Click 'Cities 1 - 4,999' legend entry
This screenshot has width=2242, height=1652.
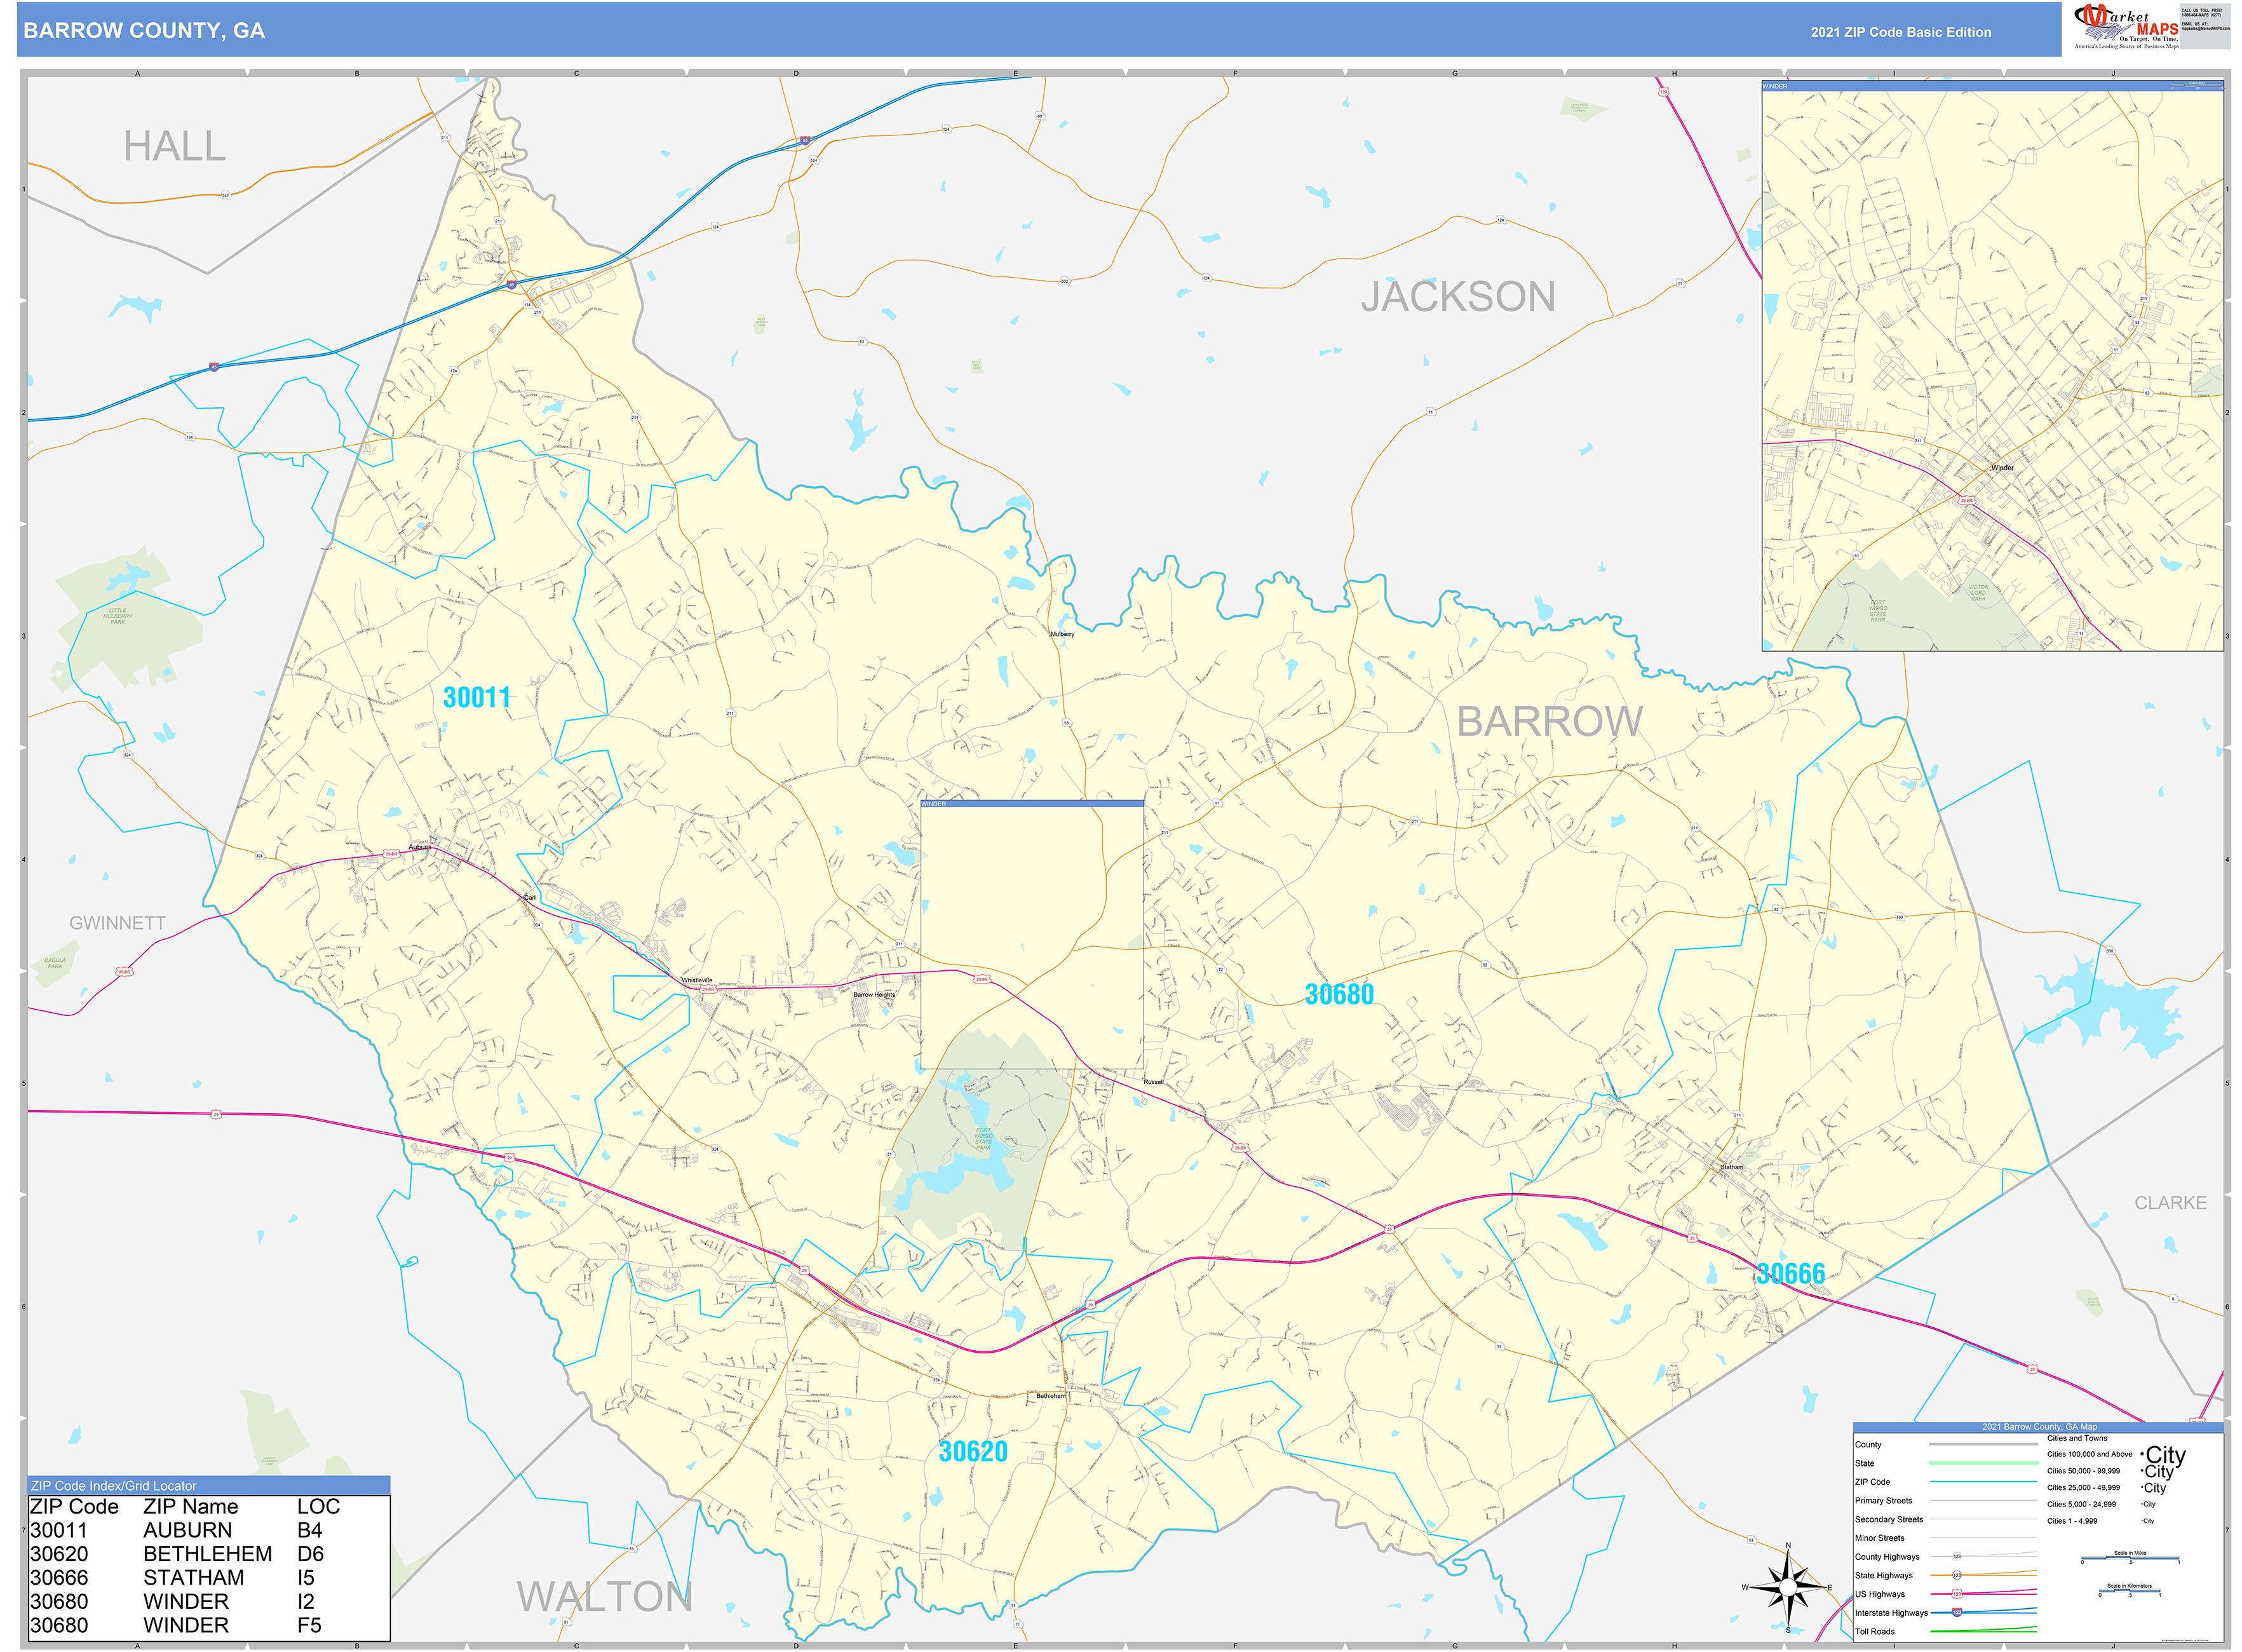pyautogui.click(x=2072, y=1521)
